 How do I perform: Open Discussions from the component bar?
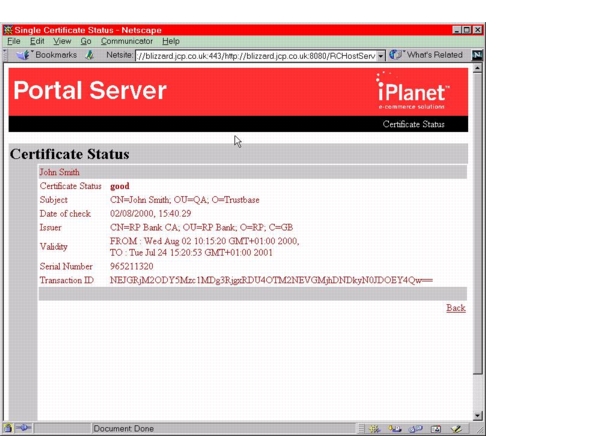coord(415,429)
